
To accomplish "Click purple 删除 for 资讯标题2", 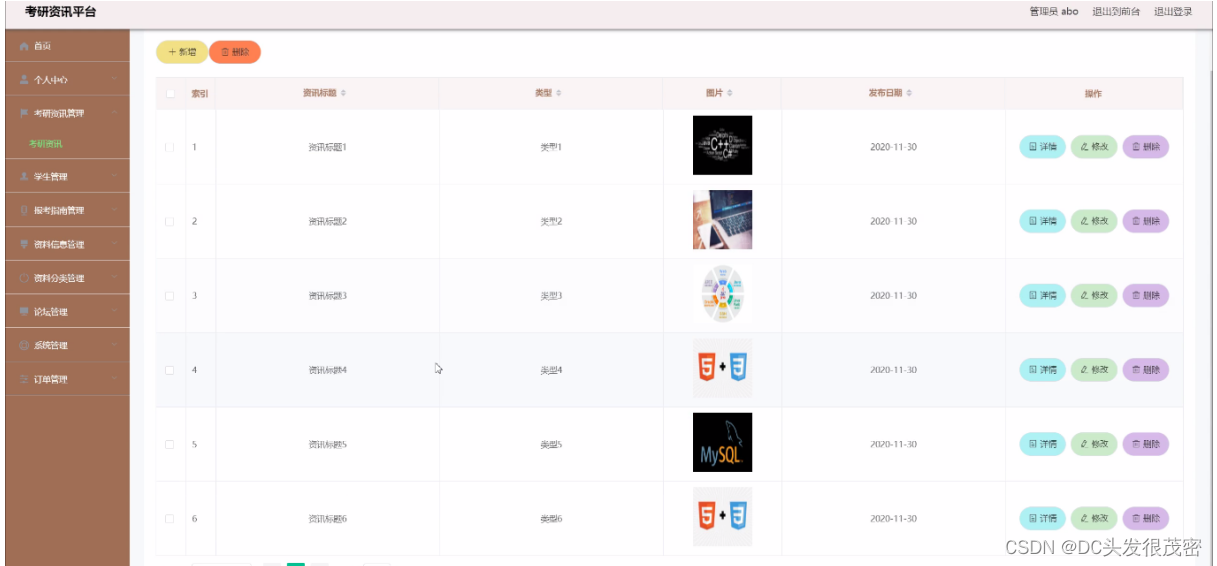I will [1146, 221].
